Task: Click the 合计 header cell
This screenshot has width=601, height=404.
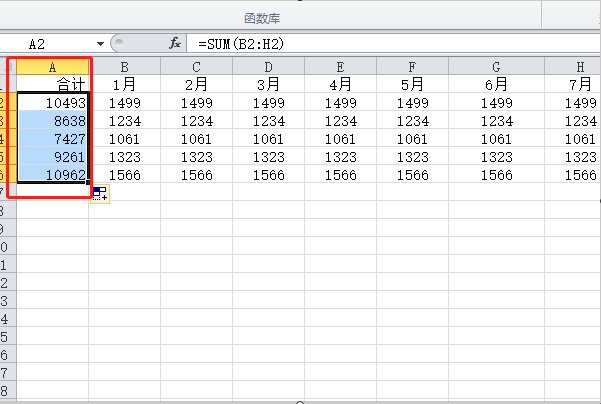Action: [52, 84]
